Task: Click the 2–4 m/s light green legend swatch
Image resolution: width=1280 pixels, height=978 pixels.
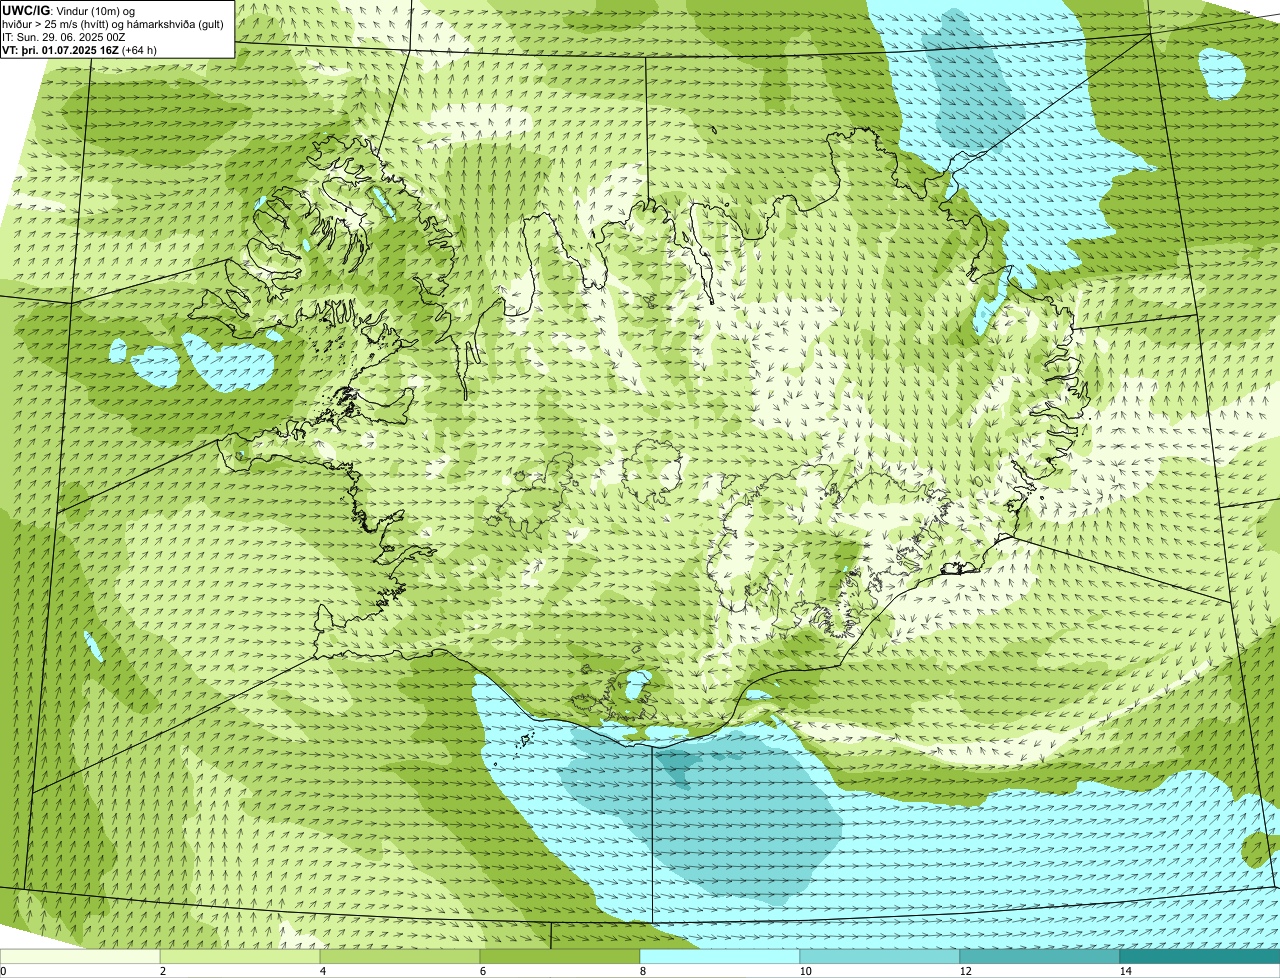Action: pos(240,956)
